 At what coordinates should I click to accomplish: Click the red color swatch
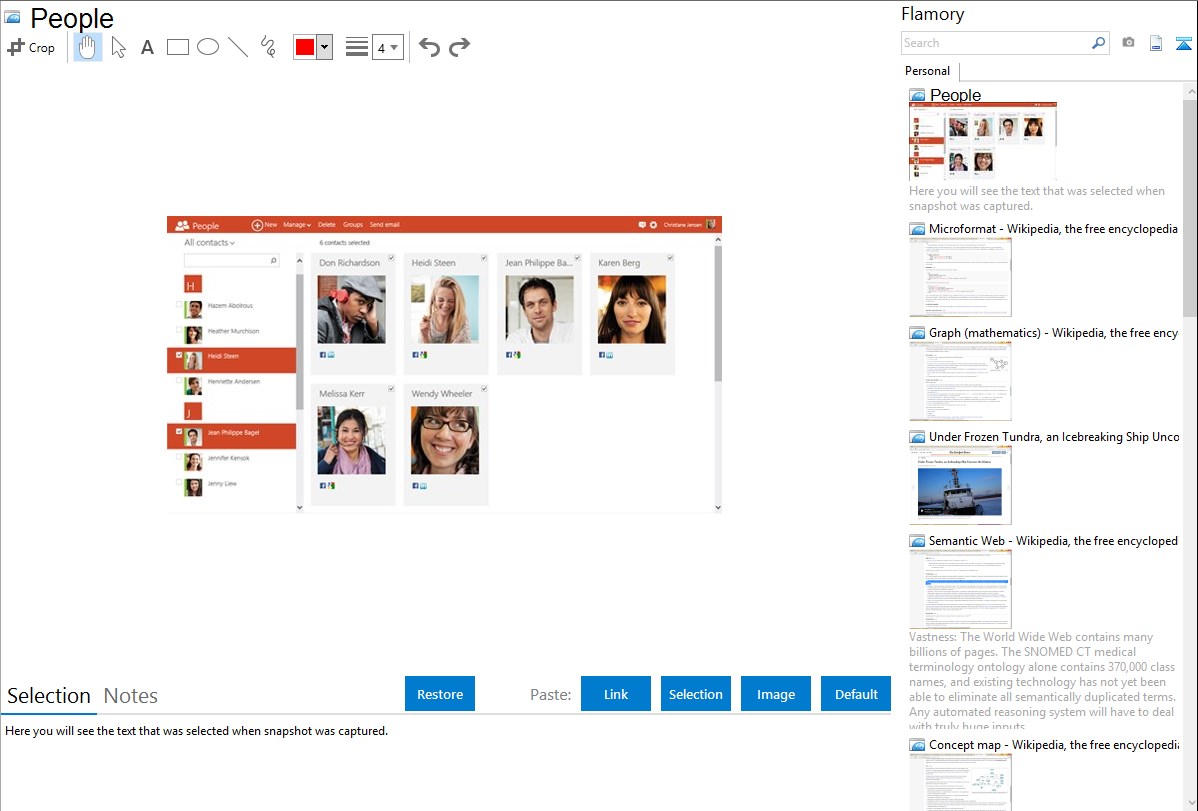click(x=305, y=47)
